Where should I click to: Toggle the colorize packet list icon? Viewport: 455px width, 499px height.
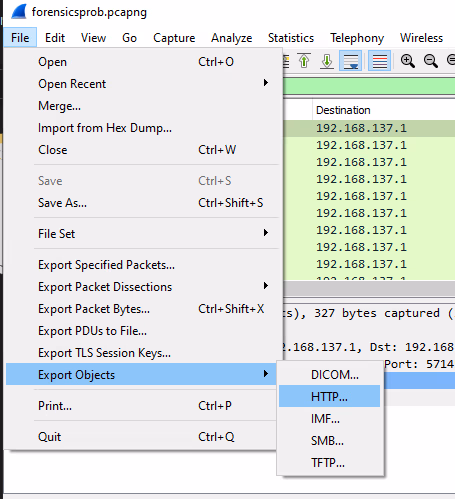coord(379,61)
